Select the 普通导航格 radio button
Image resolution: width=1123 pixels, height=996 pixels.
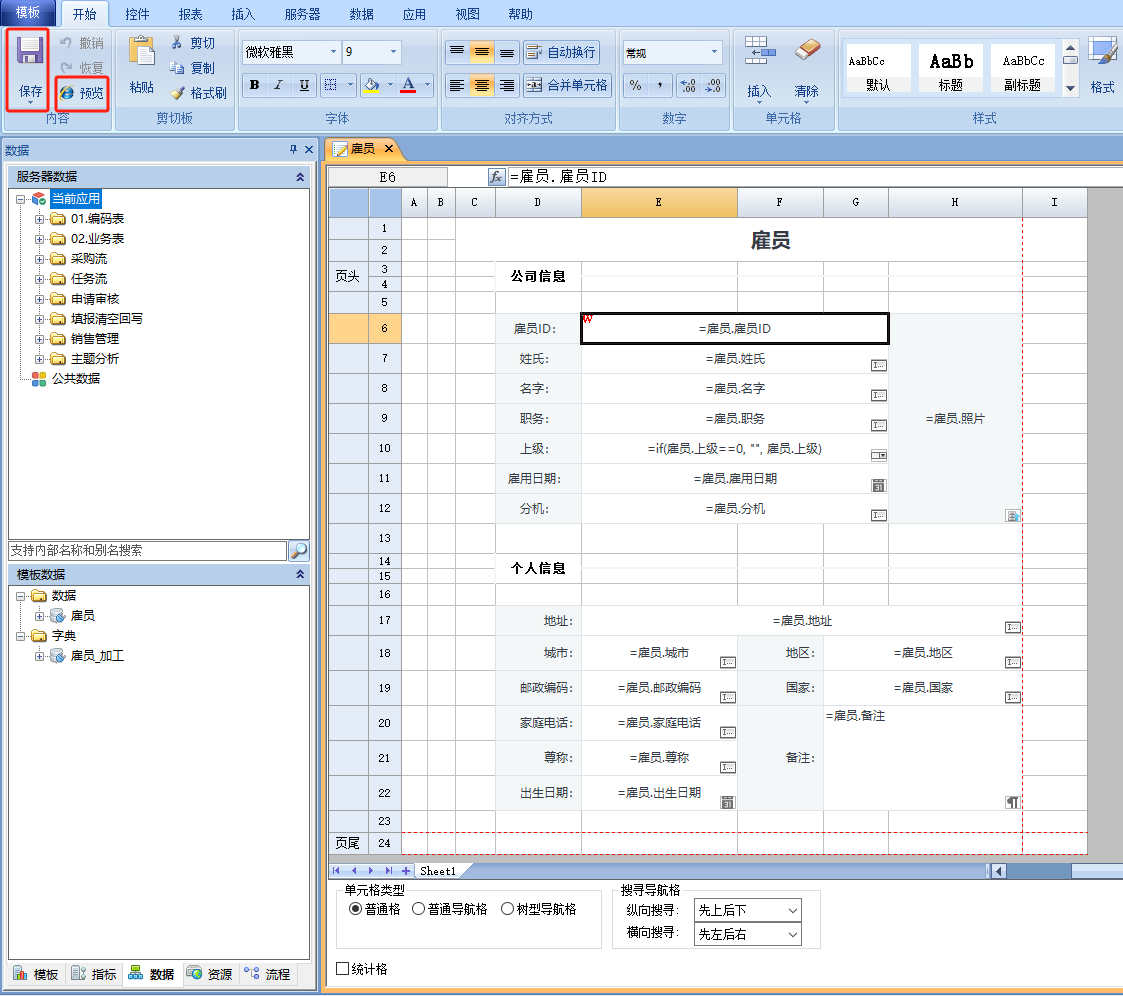(x=418, y=909)
